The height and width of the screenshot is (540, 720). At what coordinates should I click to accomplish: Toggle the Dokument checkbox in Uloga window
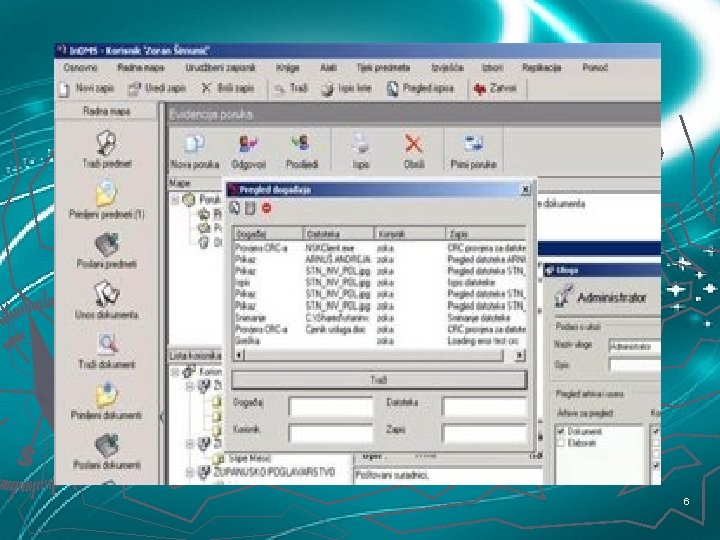click(x=560, y=432)
